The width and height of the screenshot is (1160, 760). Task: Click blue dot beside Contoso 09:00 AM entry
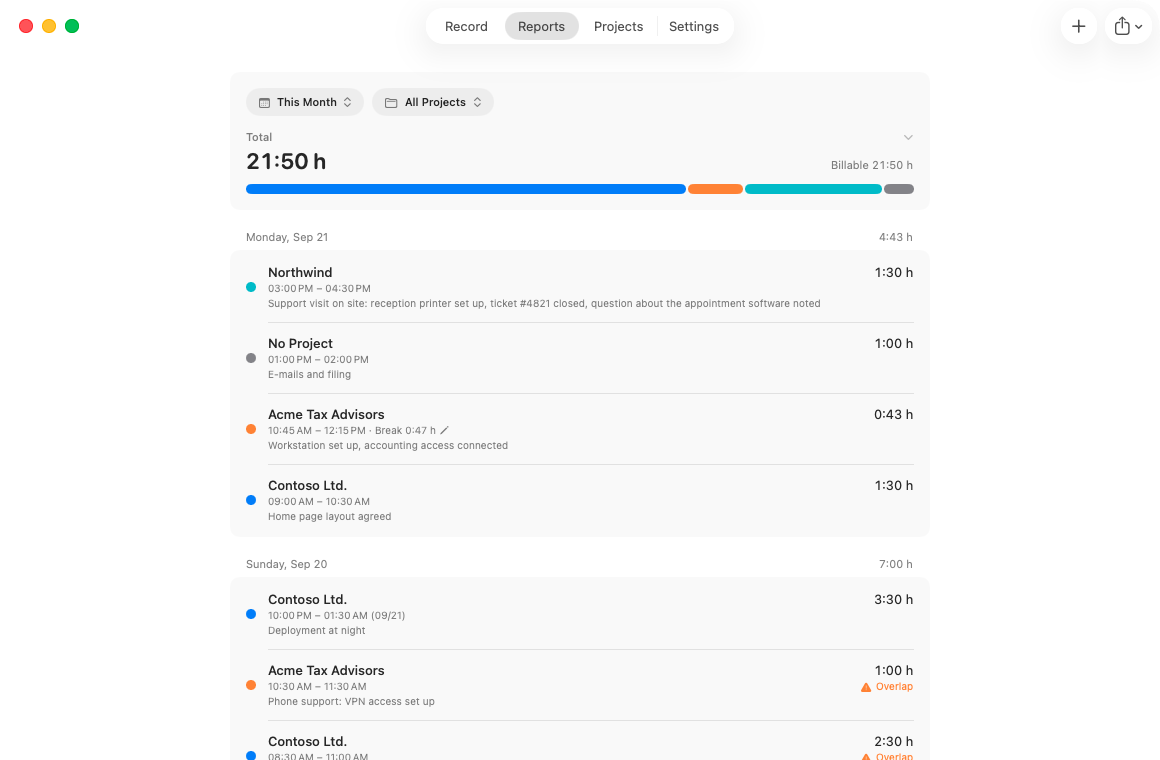(x=251, y=500)
